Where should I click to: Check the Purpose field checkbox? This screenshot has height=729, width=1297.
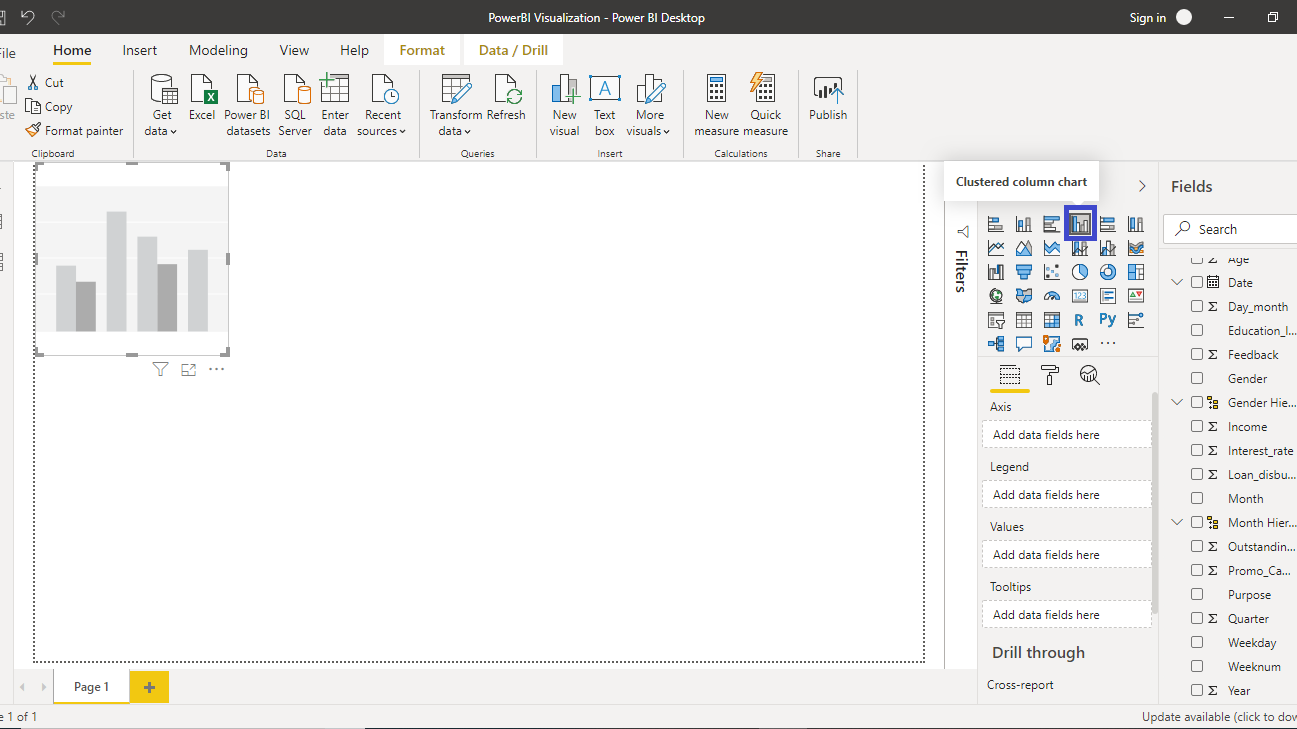point(1197,594)
